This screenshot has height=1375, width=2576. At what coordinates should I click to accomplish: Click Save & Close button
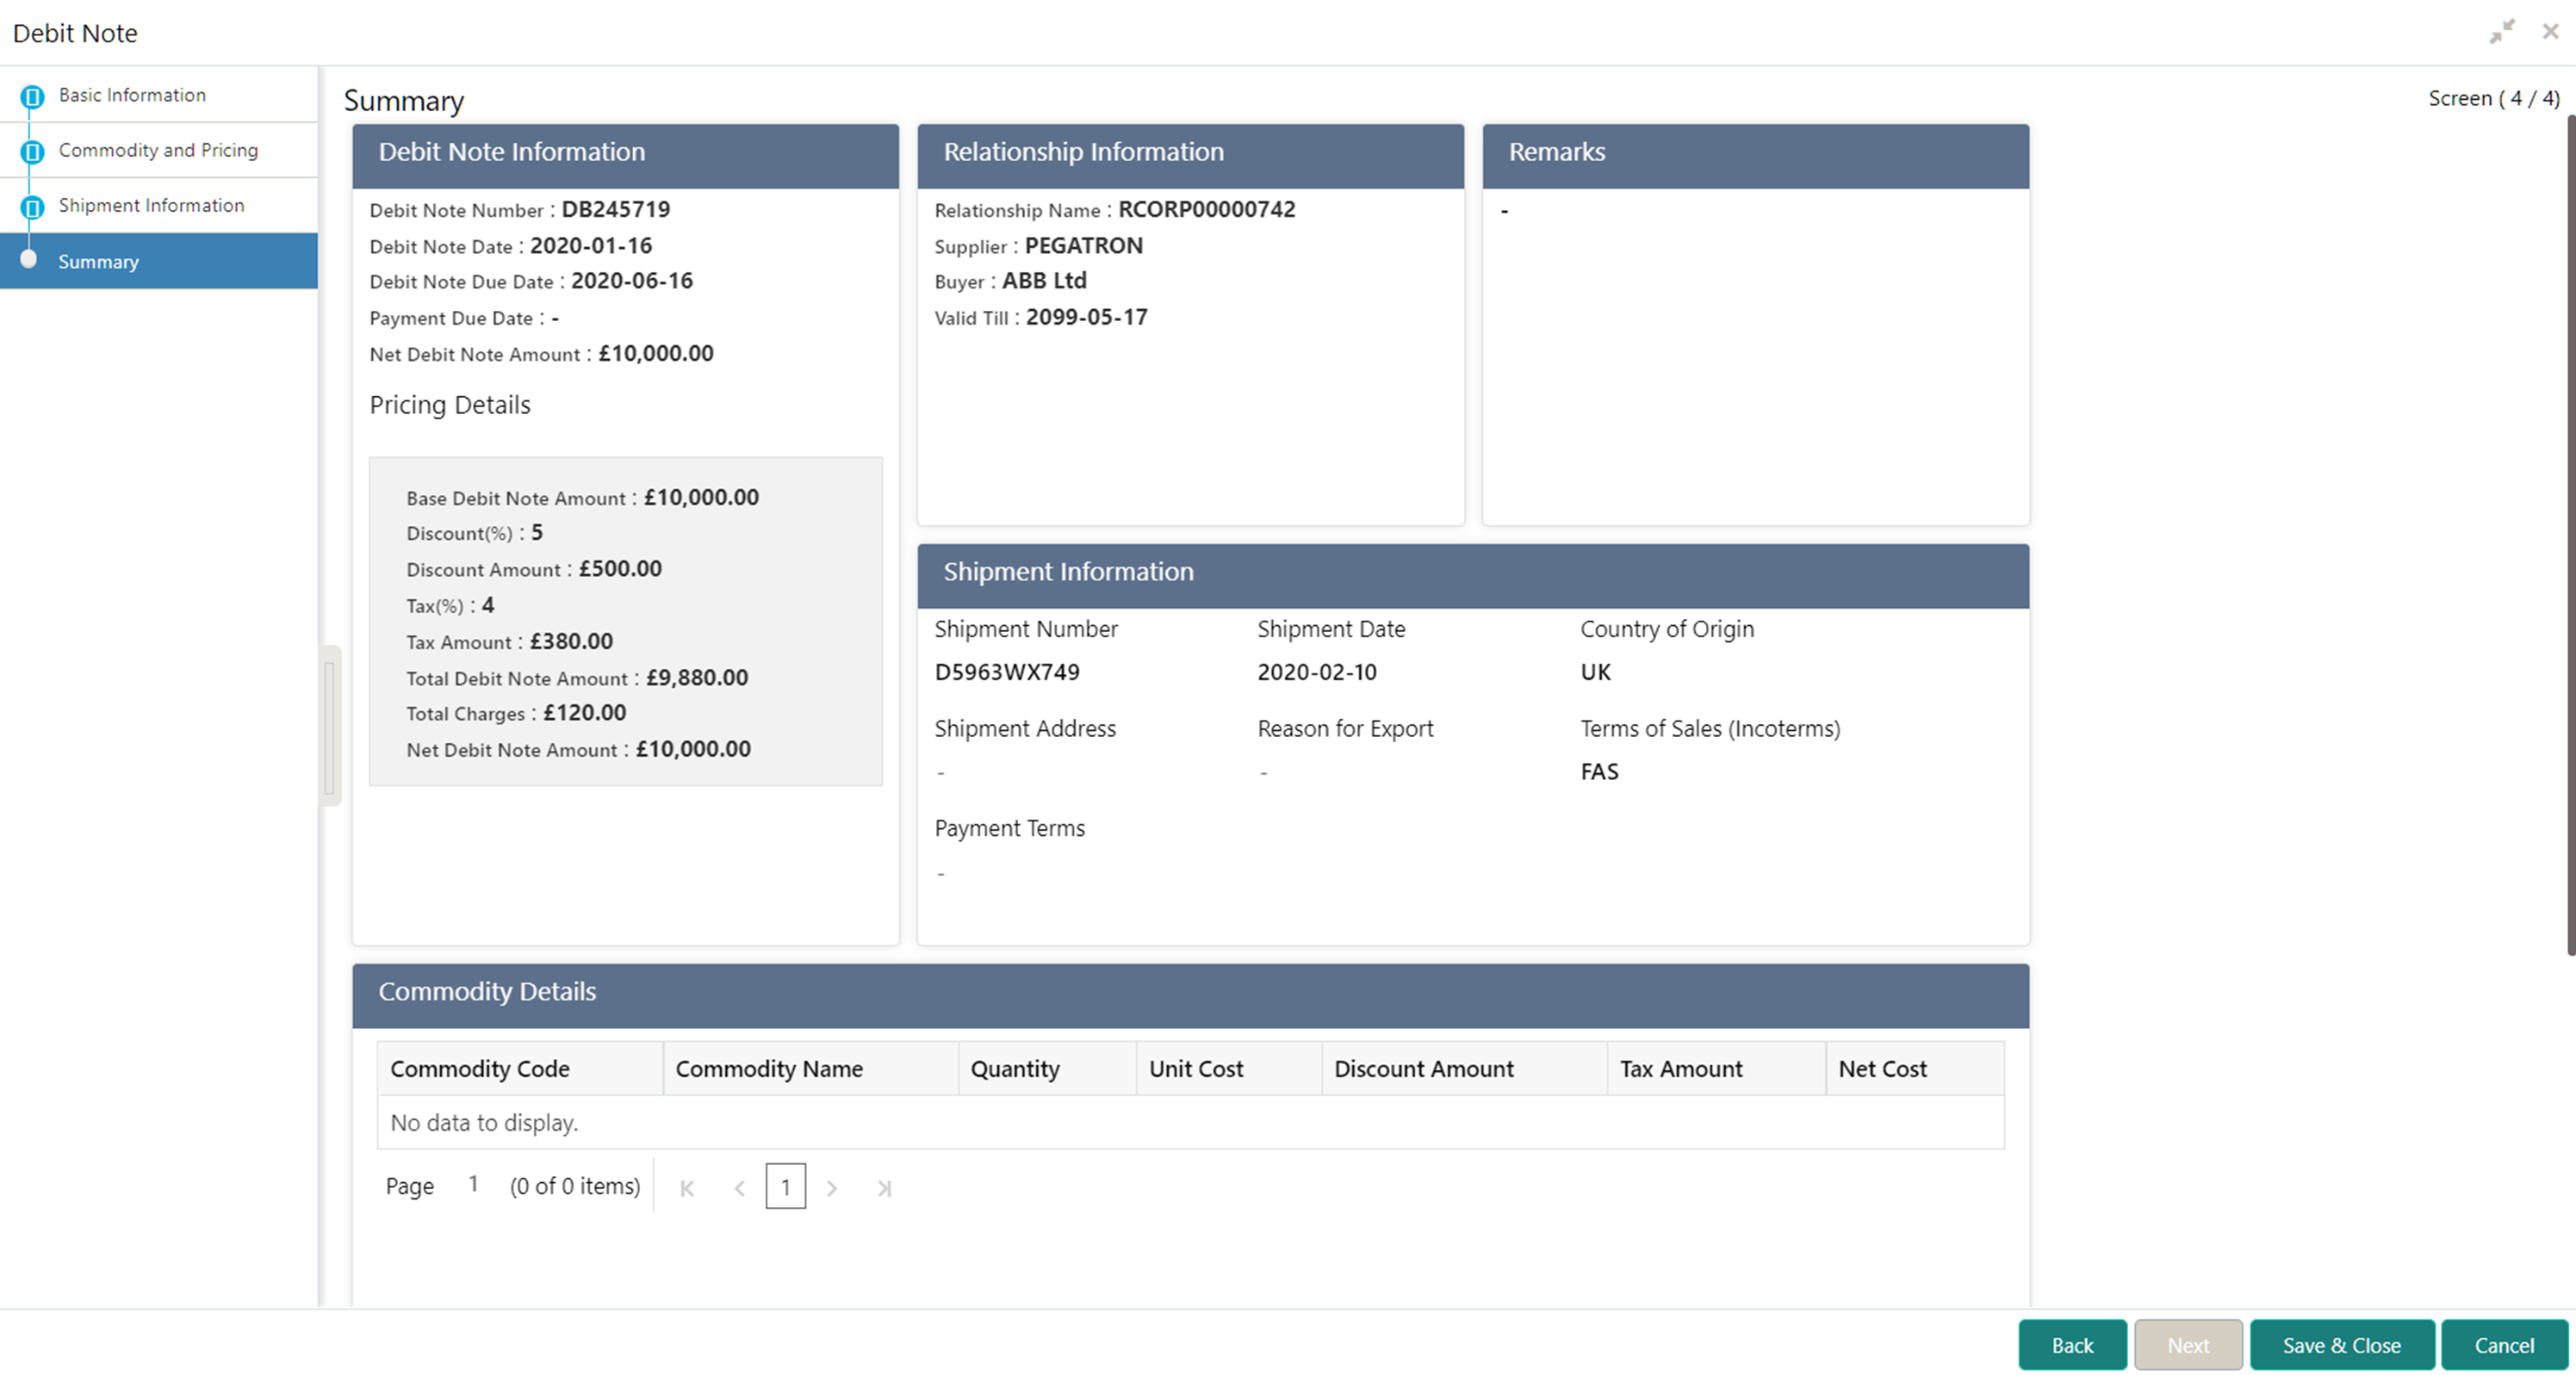[2341, 1345]
